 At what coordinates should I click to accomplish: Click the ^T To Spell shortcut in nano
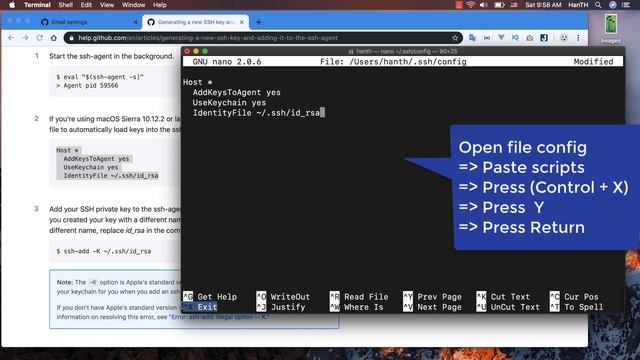(577, 307)
